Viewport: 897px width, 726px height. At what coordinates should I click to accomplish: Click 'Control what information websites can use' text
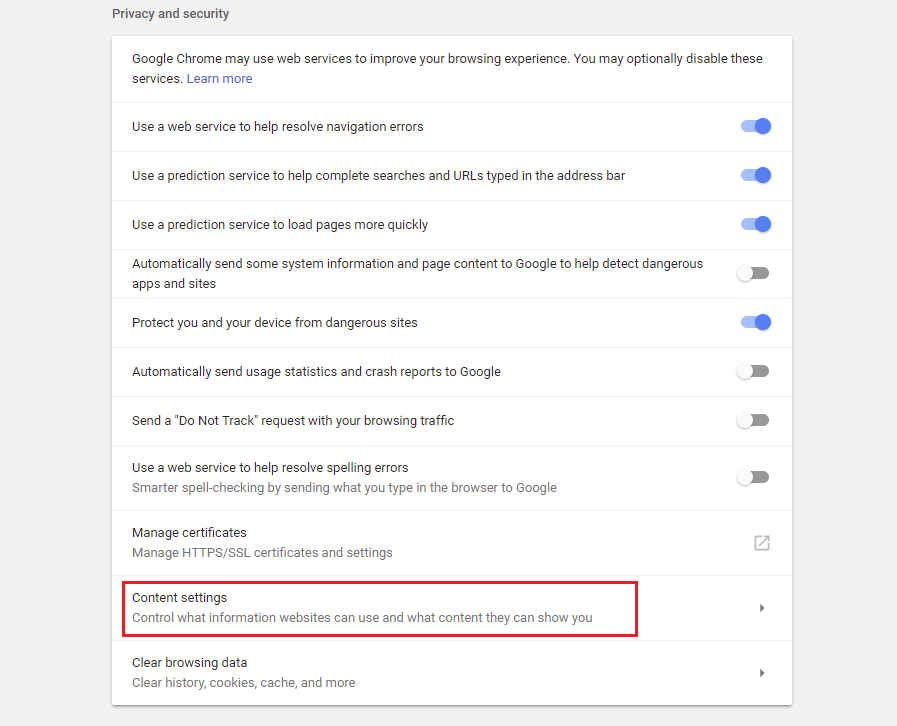point(362,618)
